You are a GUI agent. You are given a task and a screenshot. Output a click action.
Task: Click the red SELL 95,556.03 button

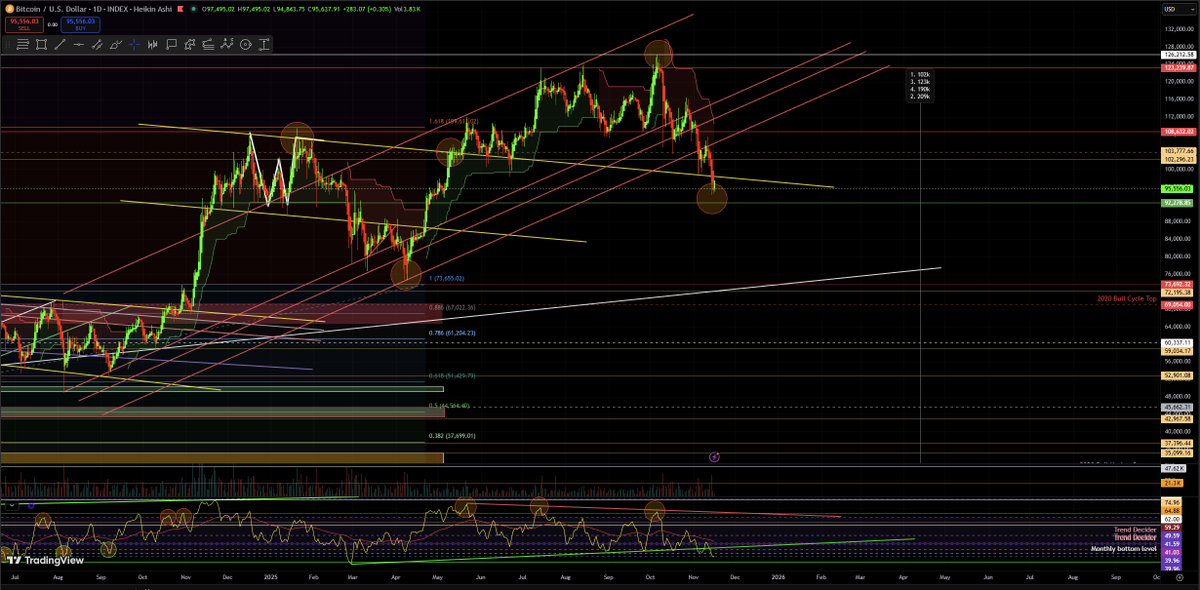point(24,25)
